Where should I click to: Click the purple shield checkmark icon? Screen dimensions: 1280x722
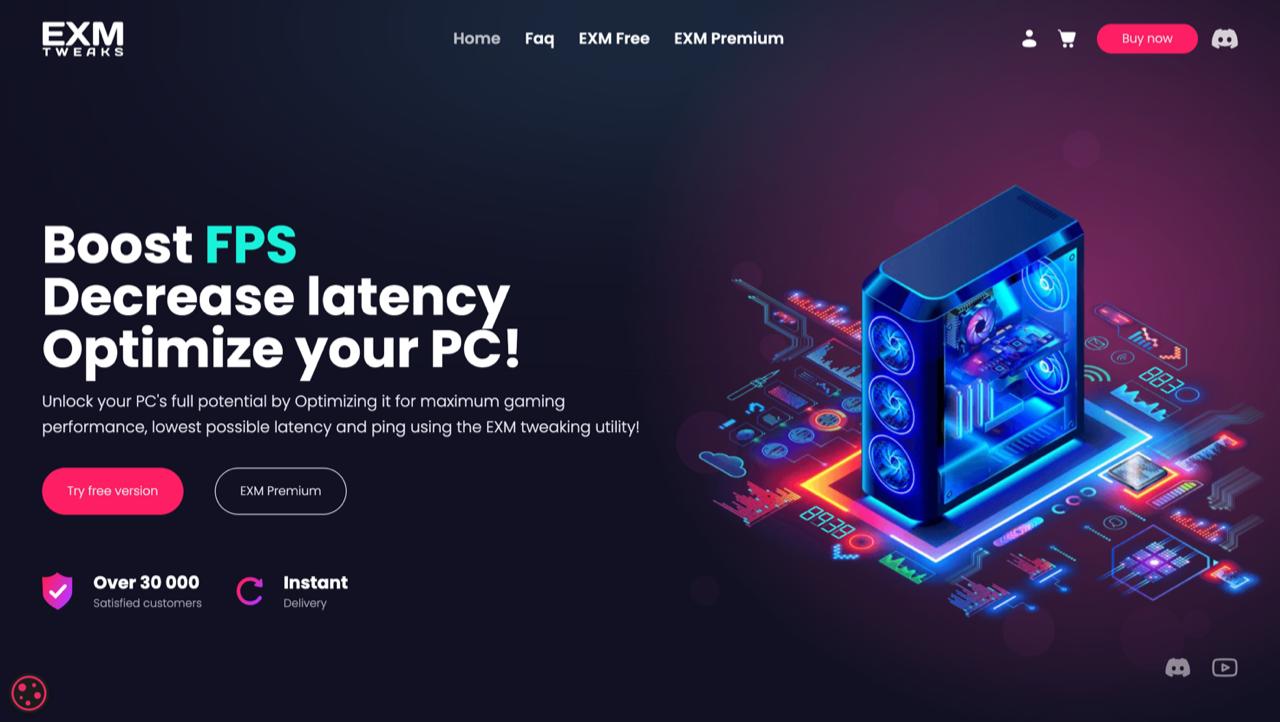tap(57, 591)
